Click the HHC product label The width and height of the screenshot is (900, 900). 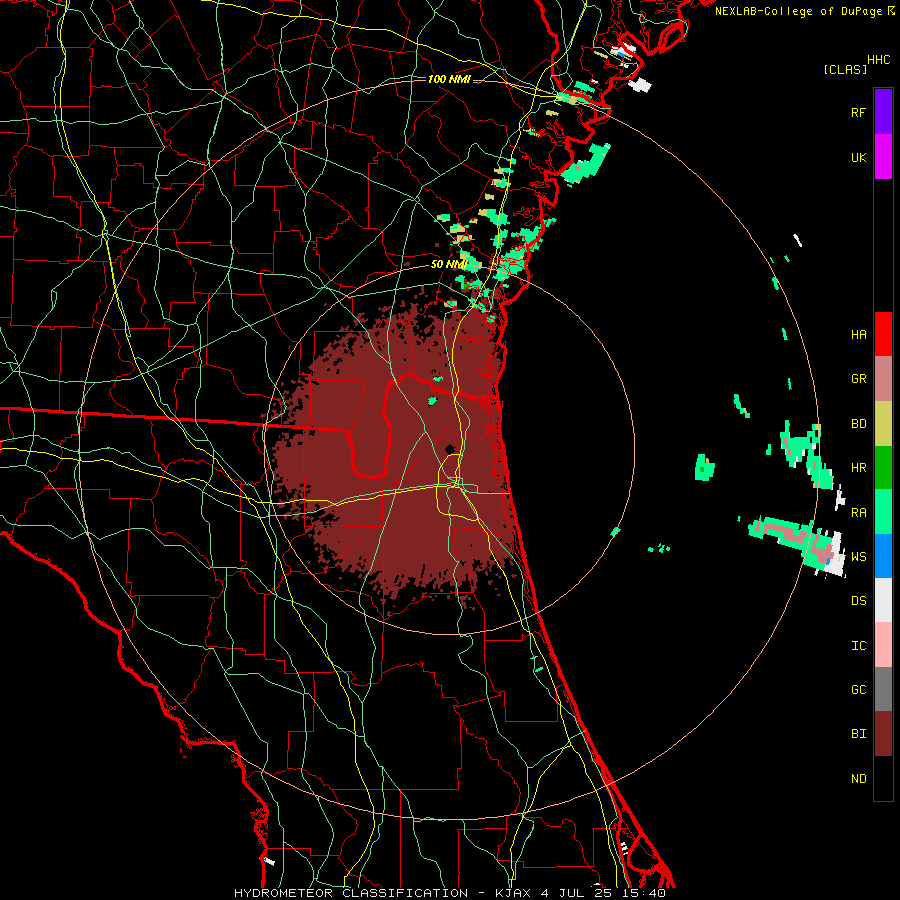[879, 60]
